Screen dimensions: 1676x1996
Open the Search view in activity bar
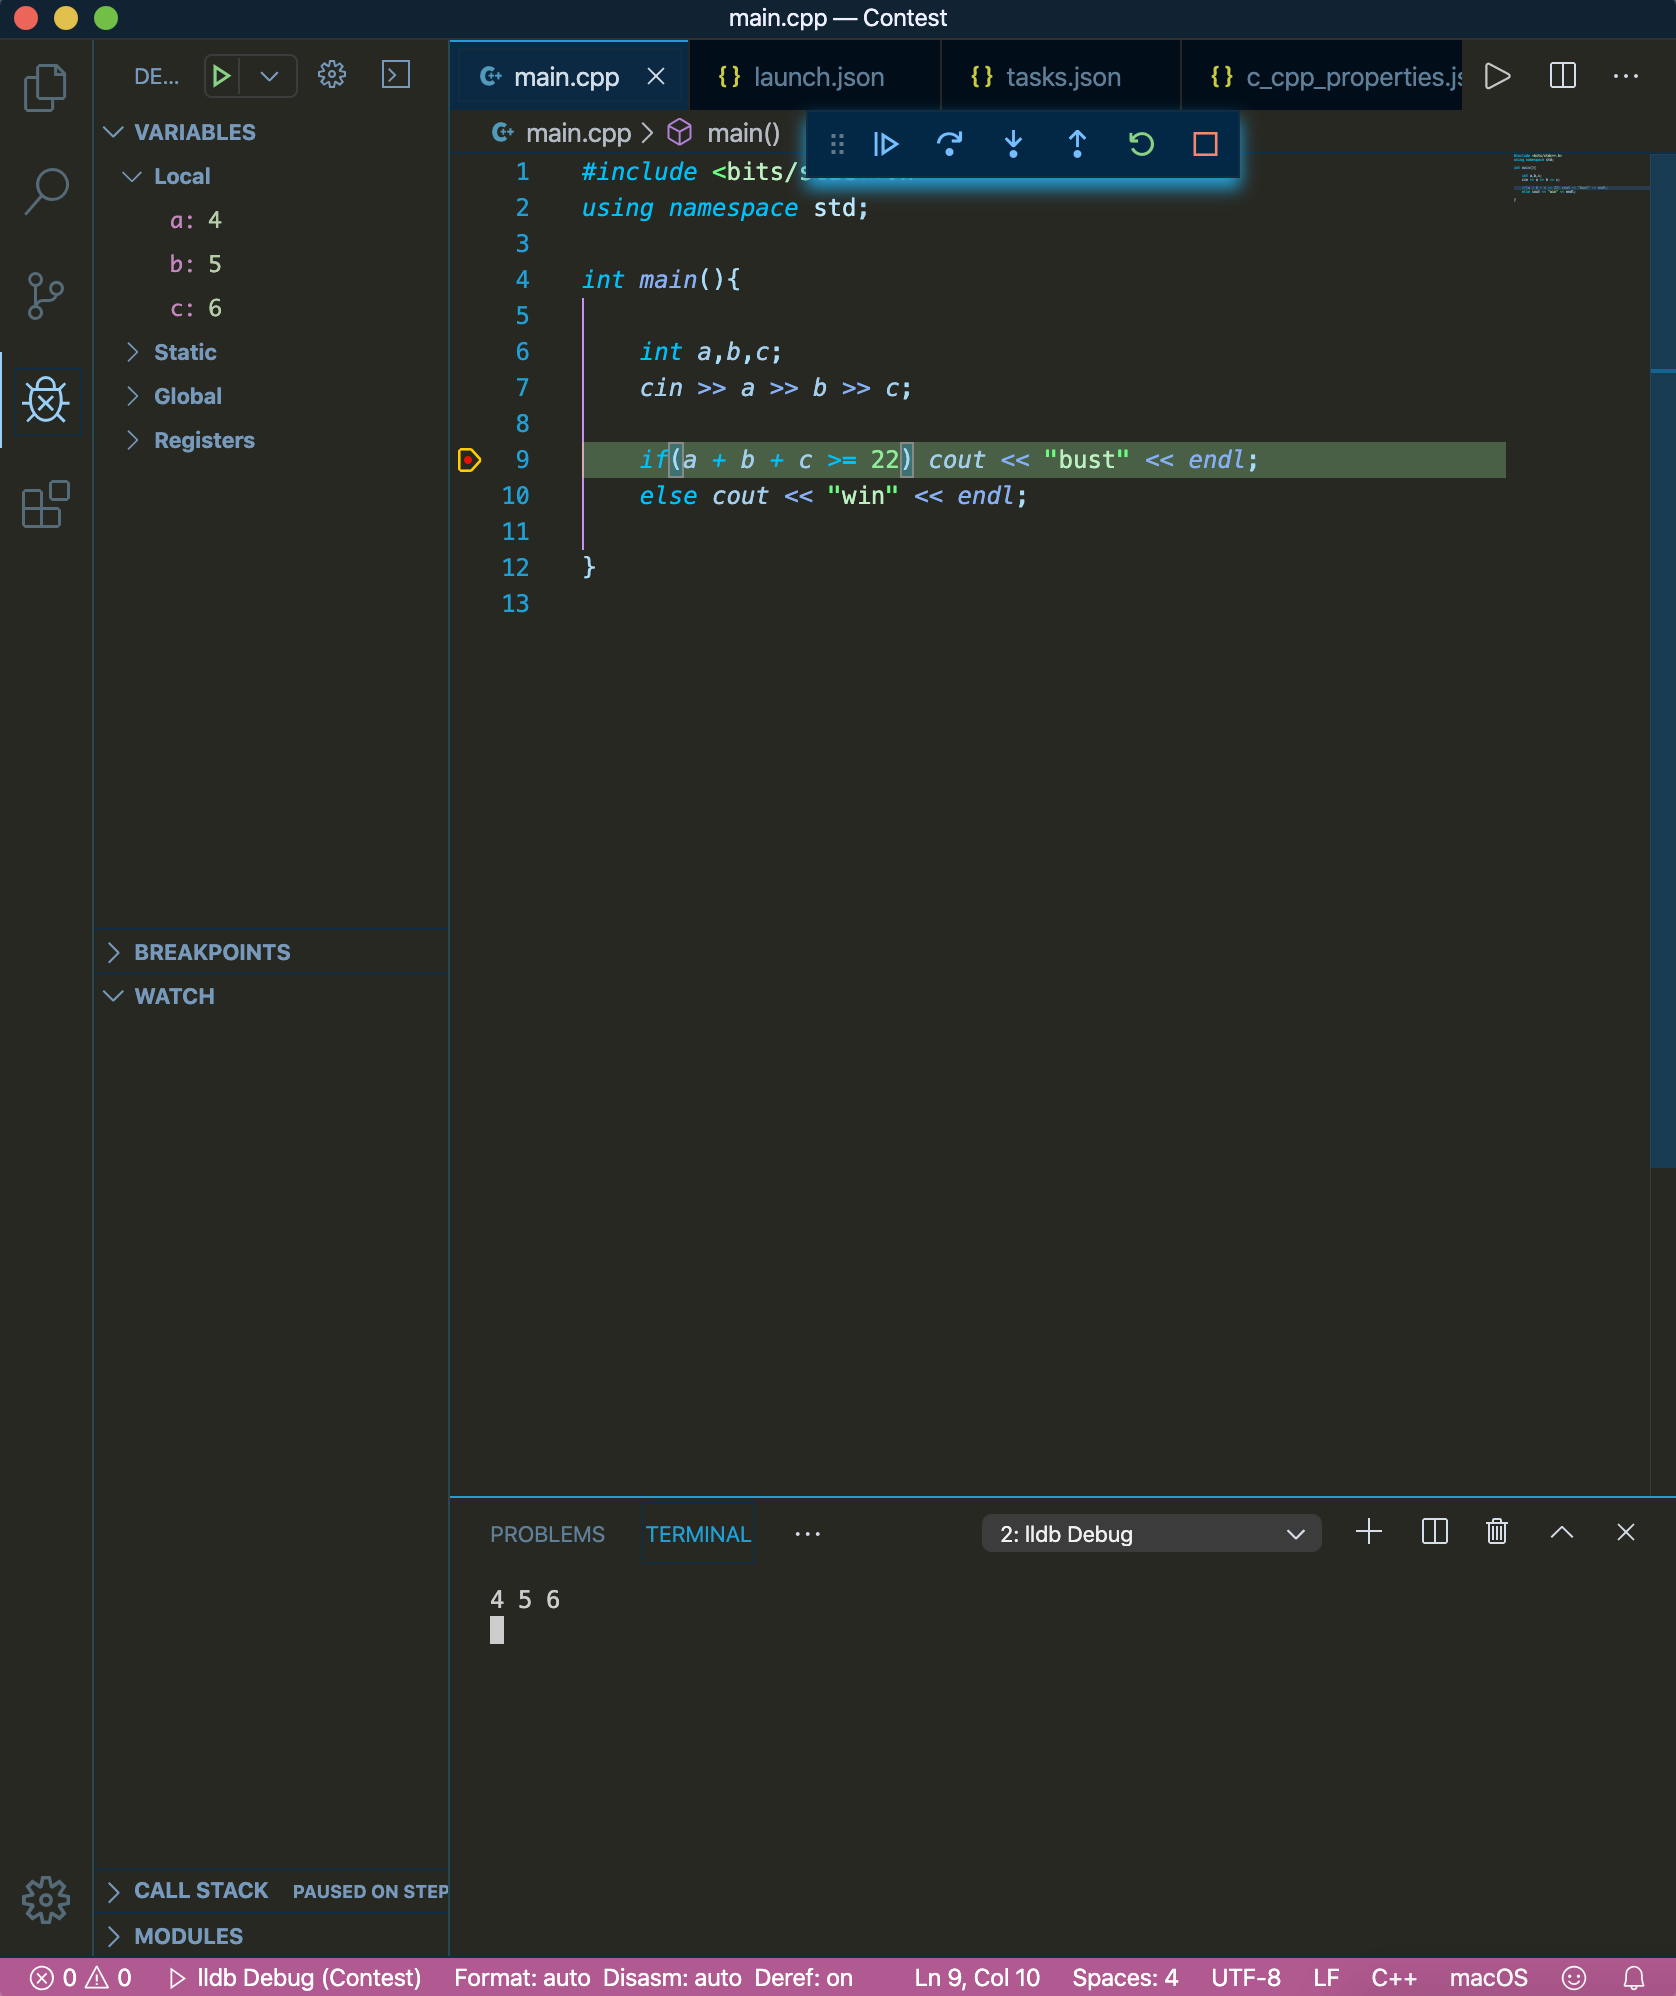45,191
